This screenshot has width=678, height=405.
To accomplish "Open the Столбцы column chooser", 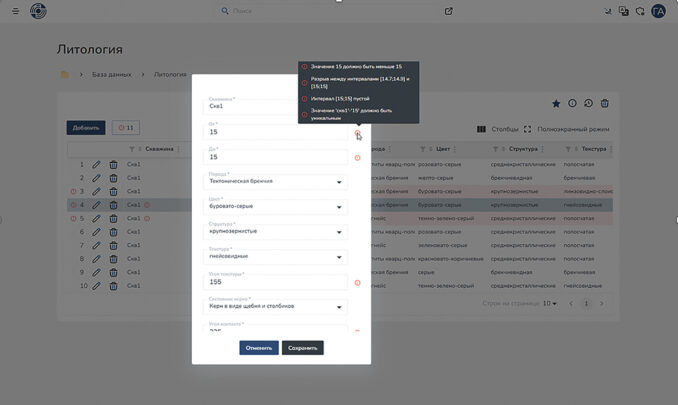I will click(498, 129).
